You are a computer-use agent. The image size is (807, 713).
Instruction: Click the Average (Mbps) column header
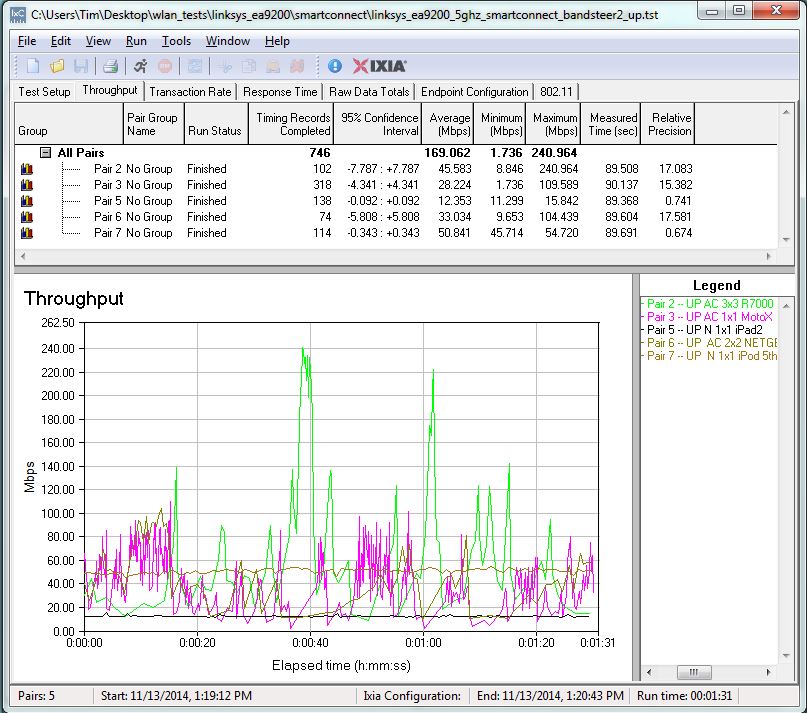point(448,124)
